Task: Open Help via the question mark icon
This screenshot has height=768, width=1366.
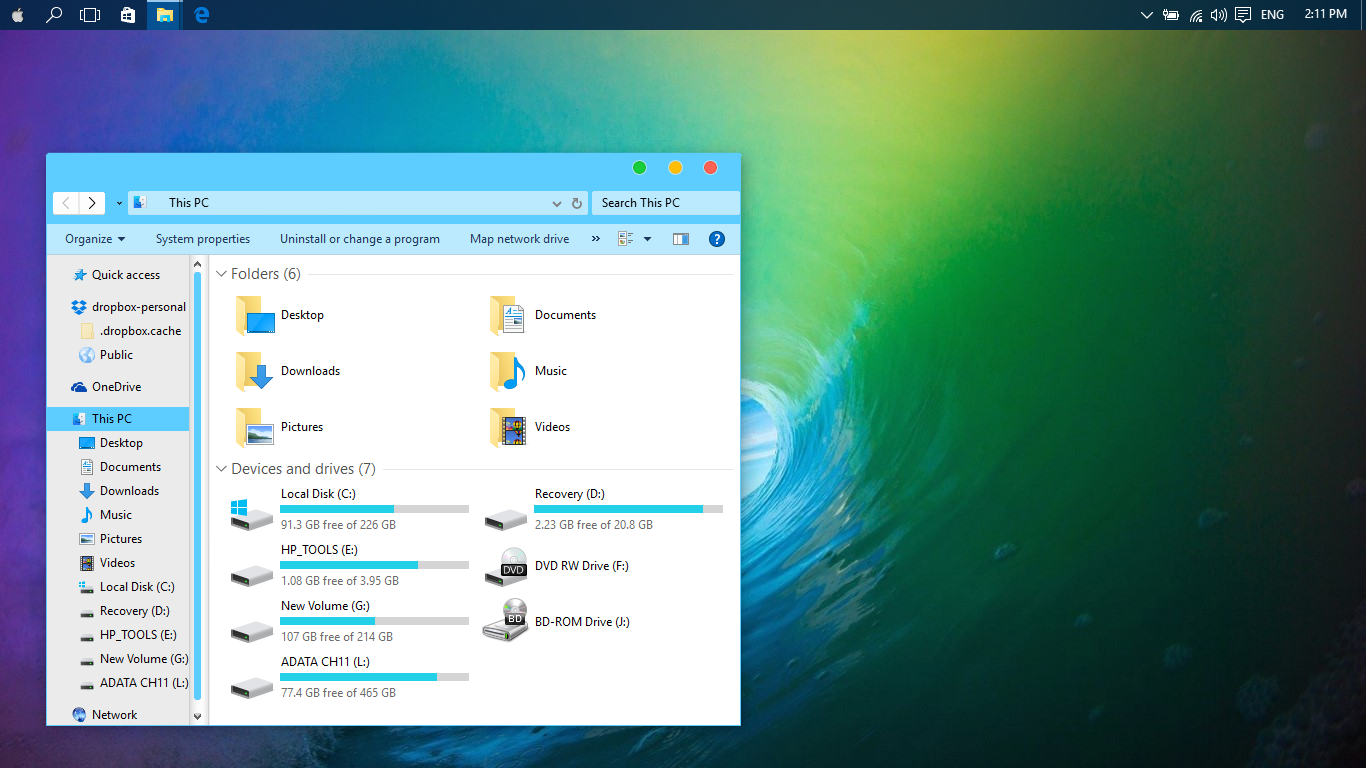Action: pos(717,238)
